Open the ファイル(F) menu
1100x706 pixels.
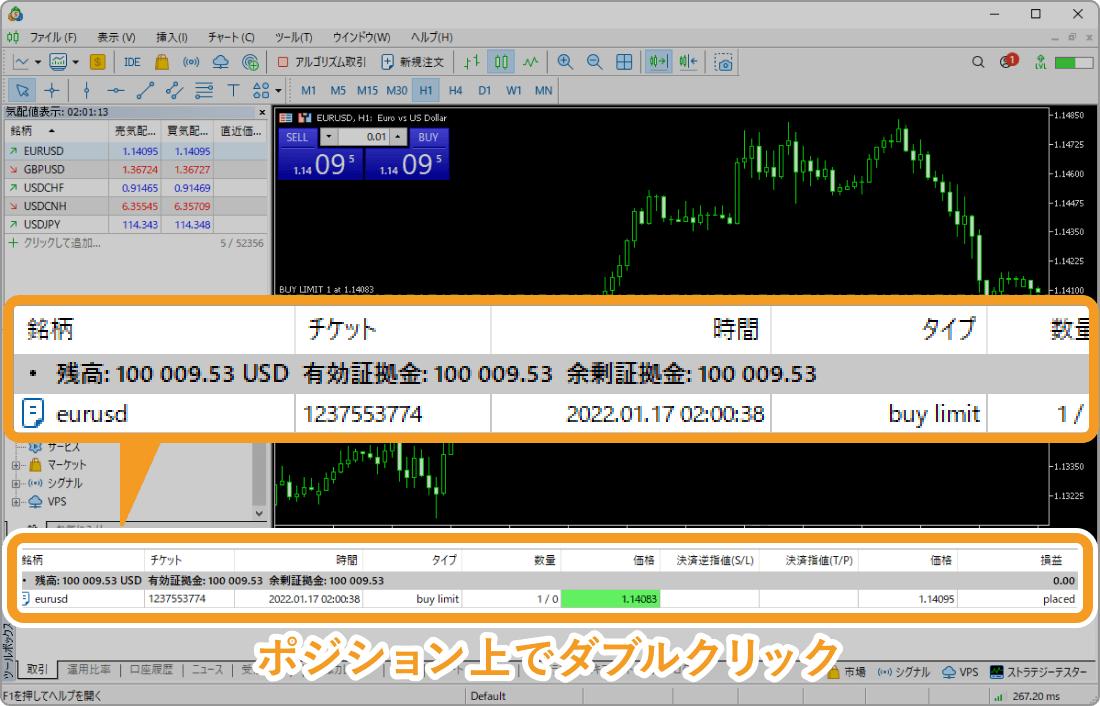(x=53, y=37)
